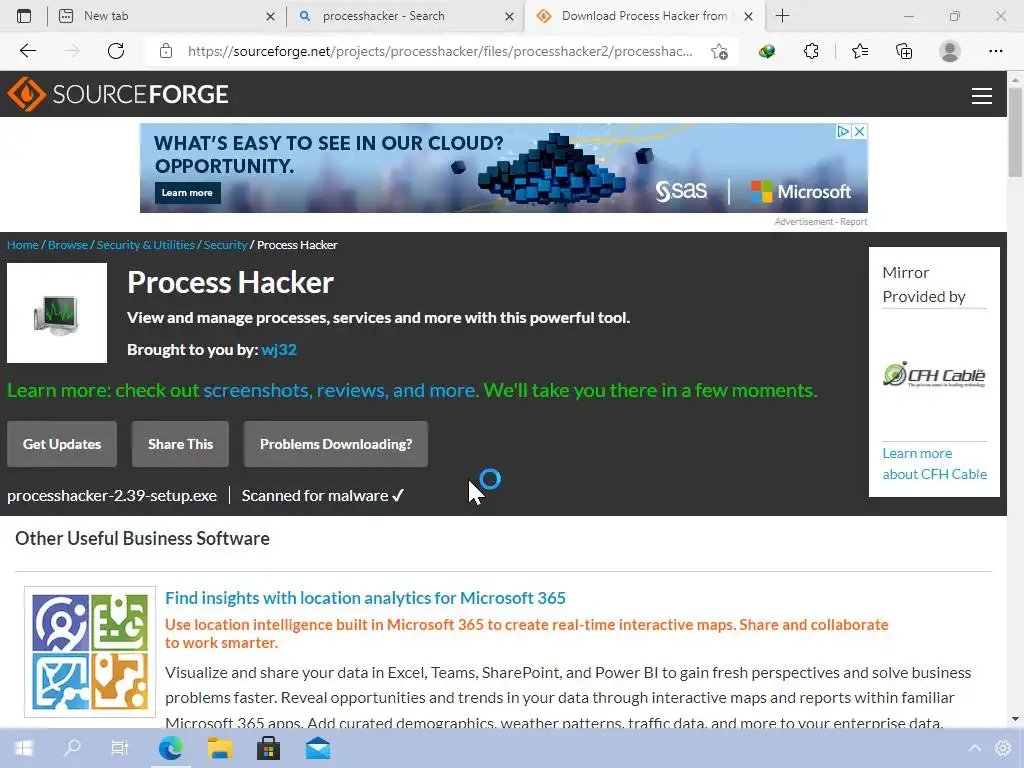Viewport: 1024px width, 768px height.
Task: Click the page vertical scrollbar thumb
Action: pyautogui.click(x=1015, y=132)
